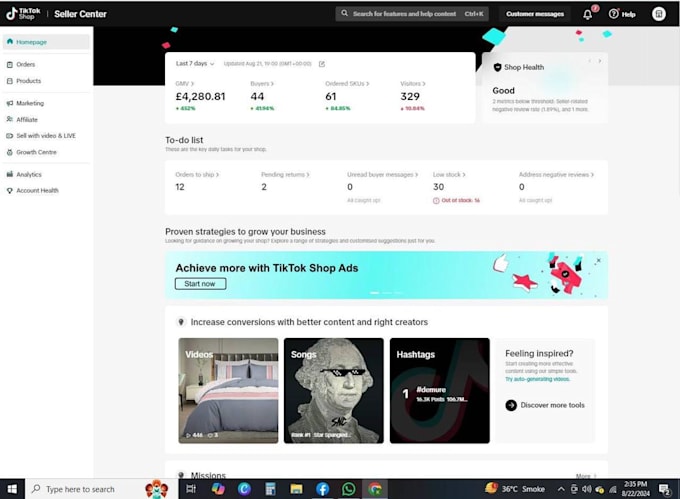Click the Discover more tools arrow icon

511,405
